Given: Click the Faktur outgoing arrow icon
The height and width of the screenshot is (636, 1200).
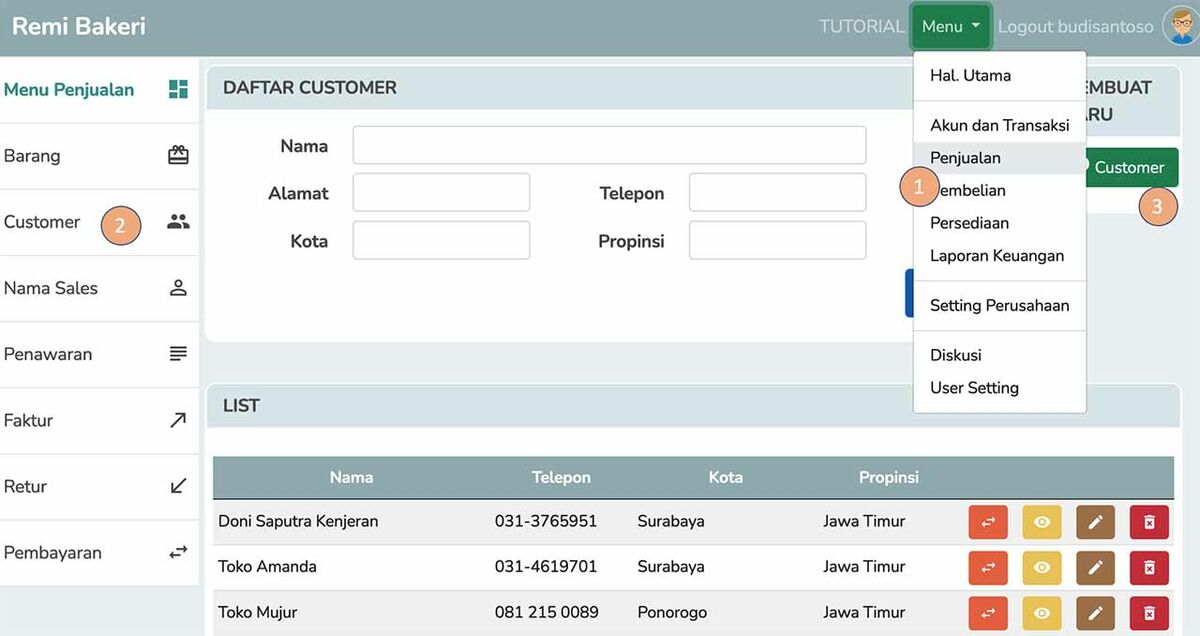Looking at the screenshot, I should [178, 420].
